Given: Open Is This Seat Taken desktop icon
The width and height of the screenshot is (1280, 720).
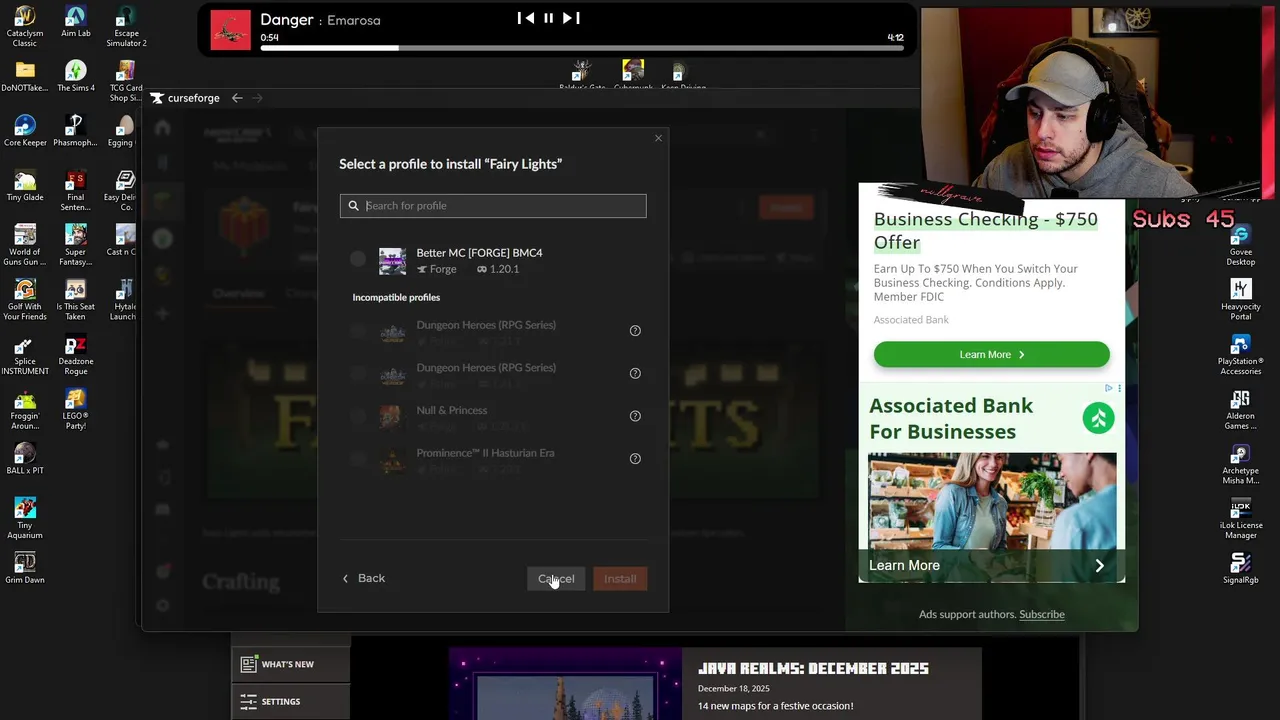Looking at the screenshot, I should point(75,300).
